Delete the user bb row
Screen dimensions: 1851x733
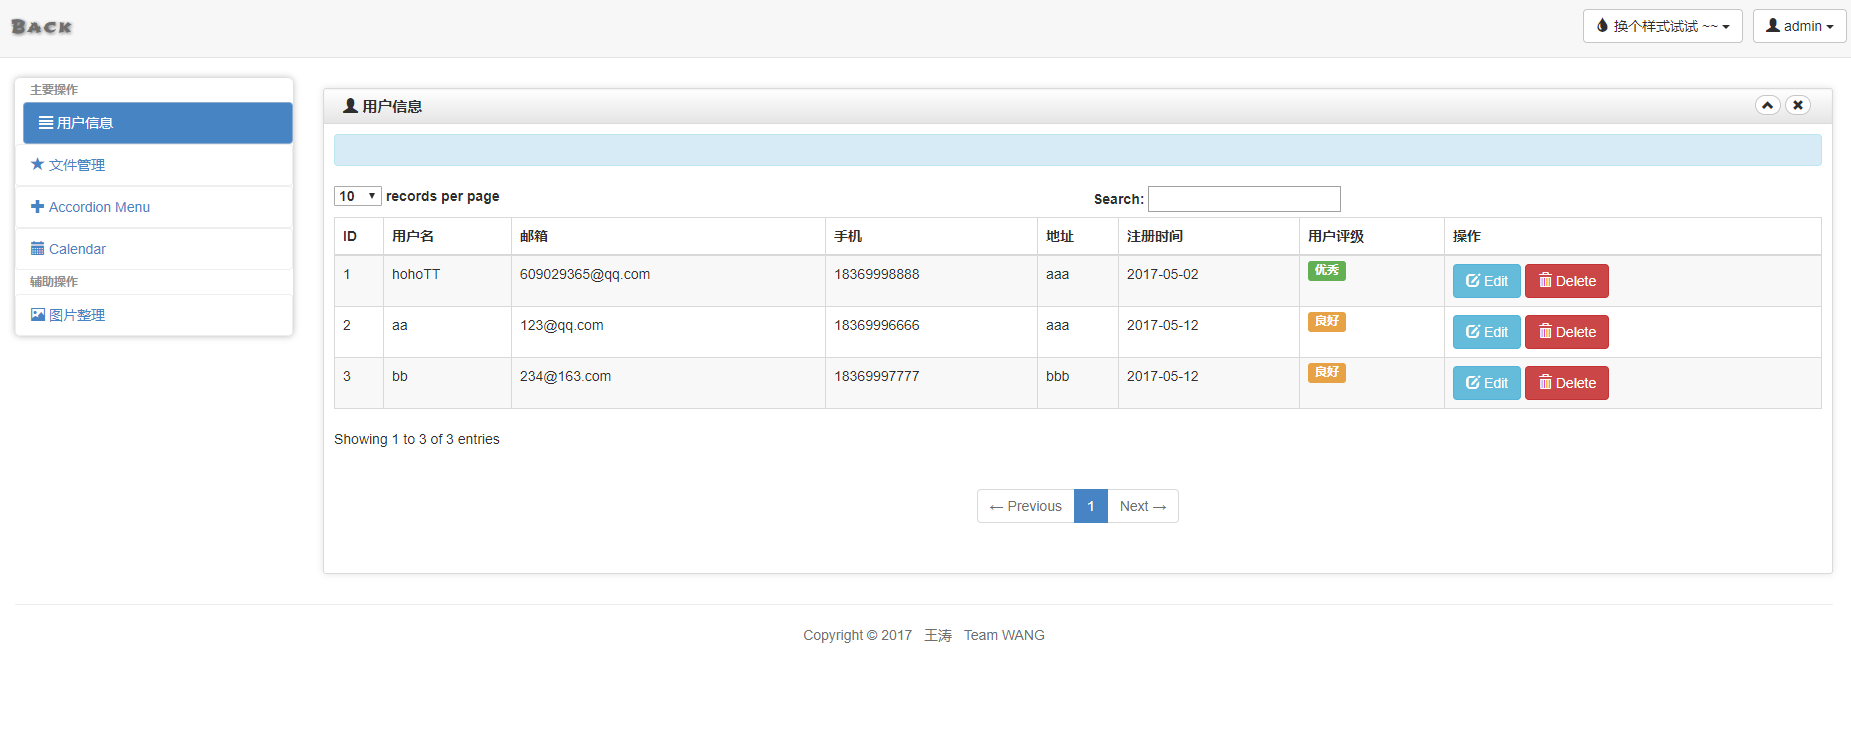(x=1566, y=383)
